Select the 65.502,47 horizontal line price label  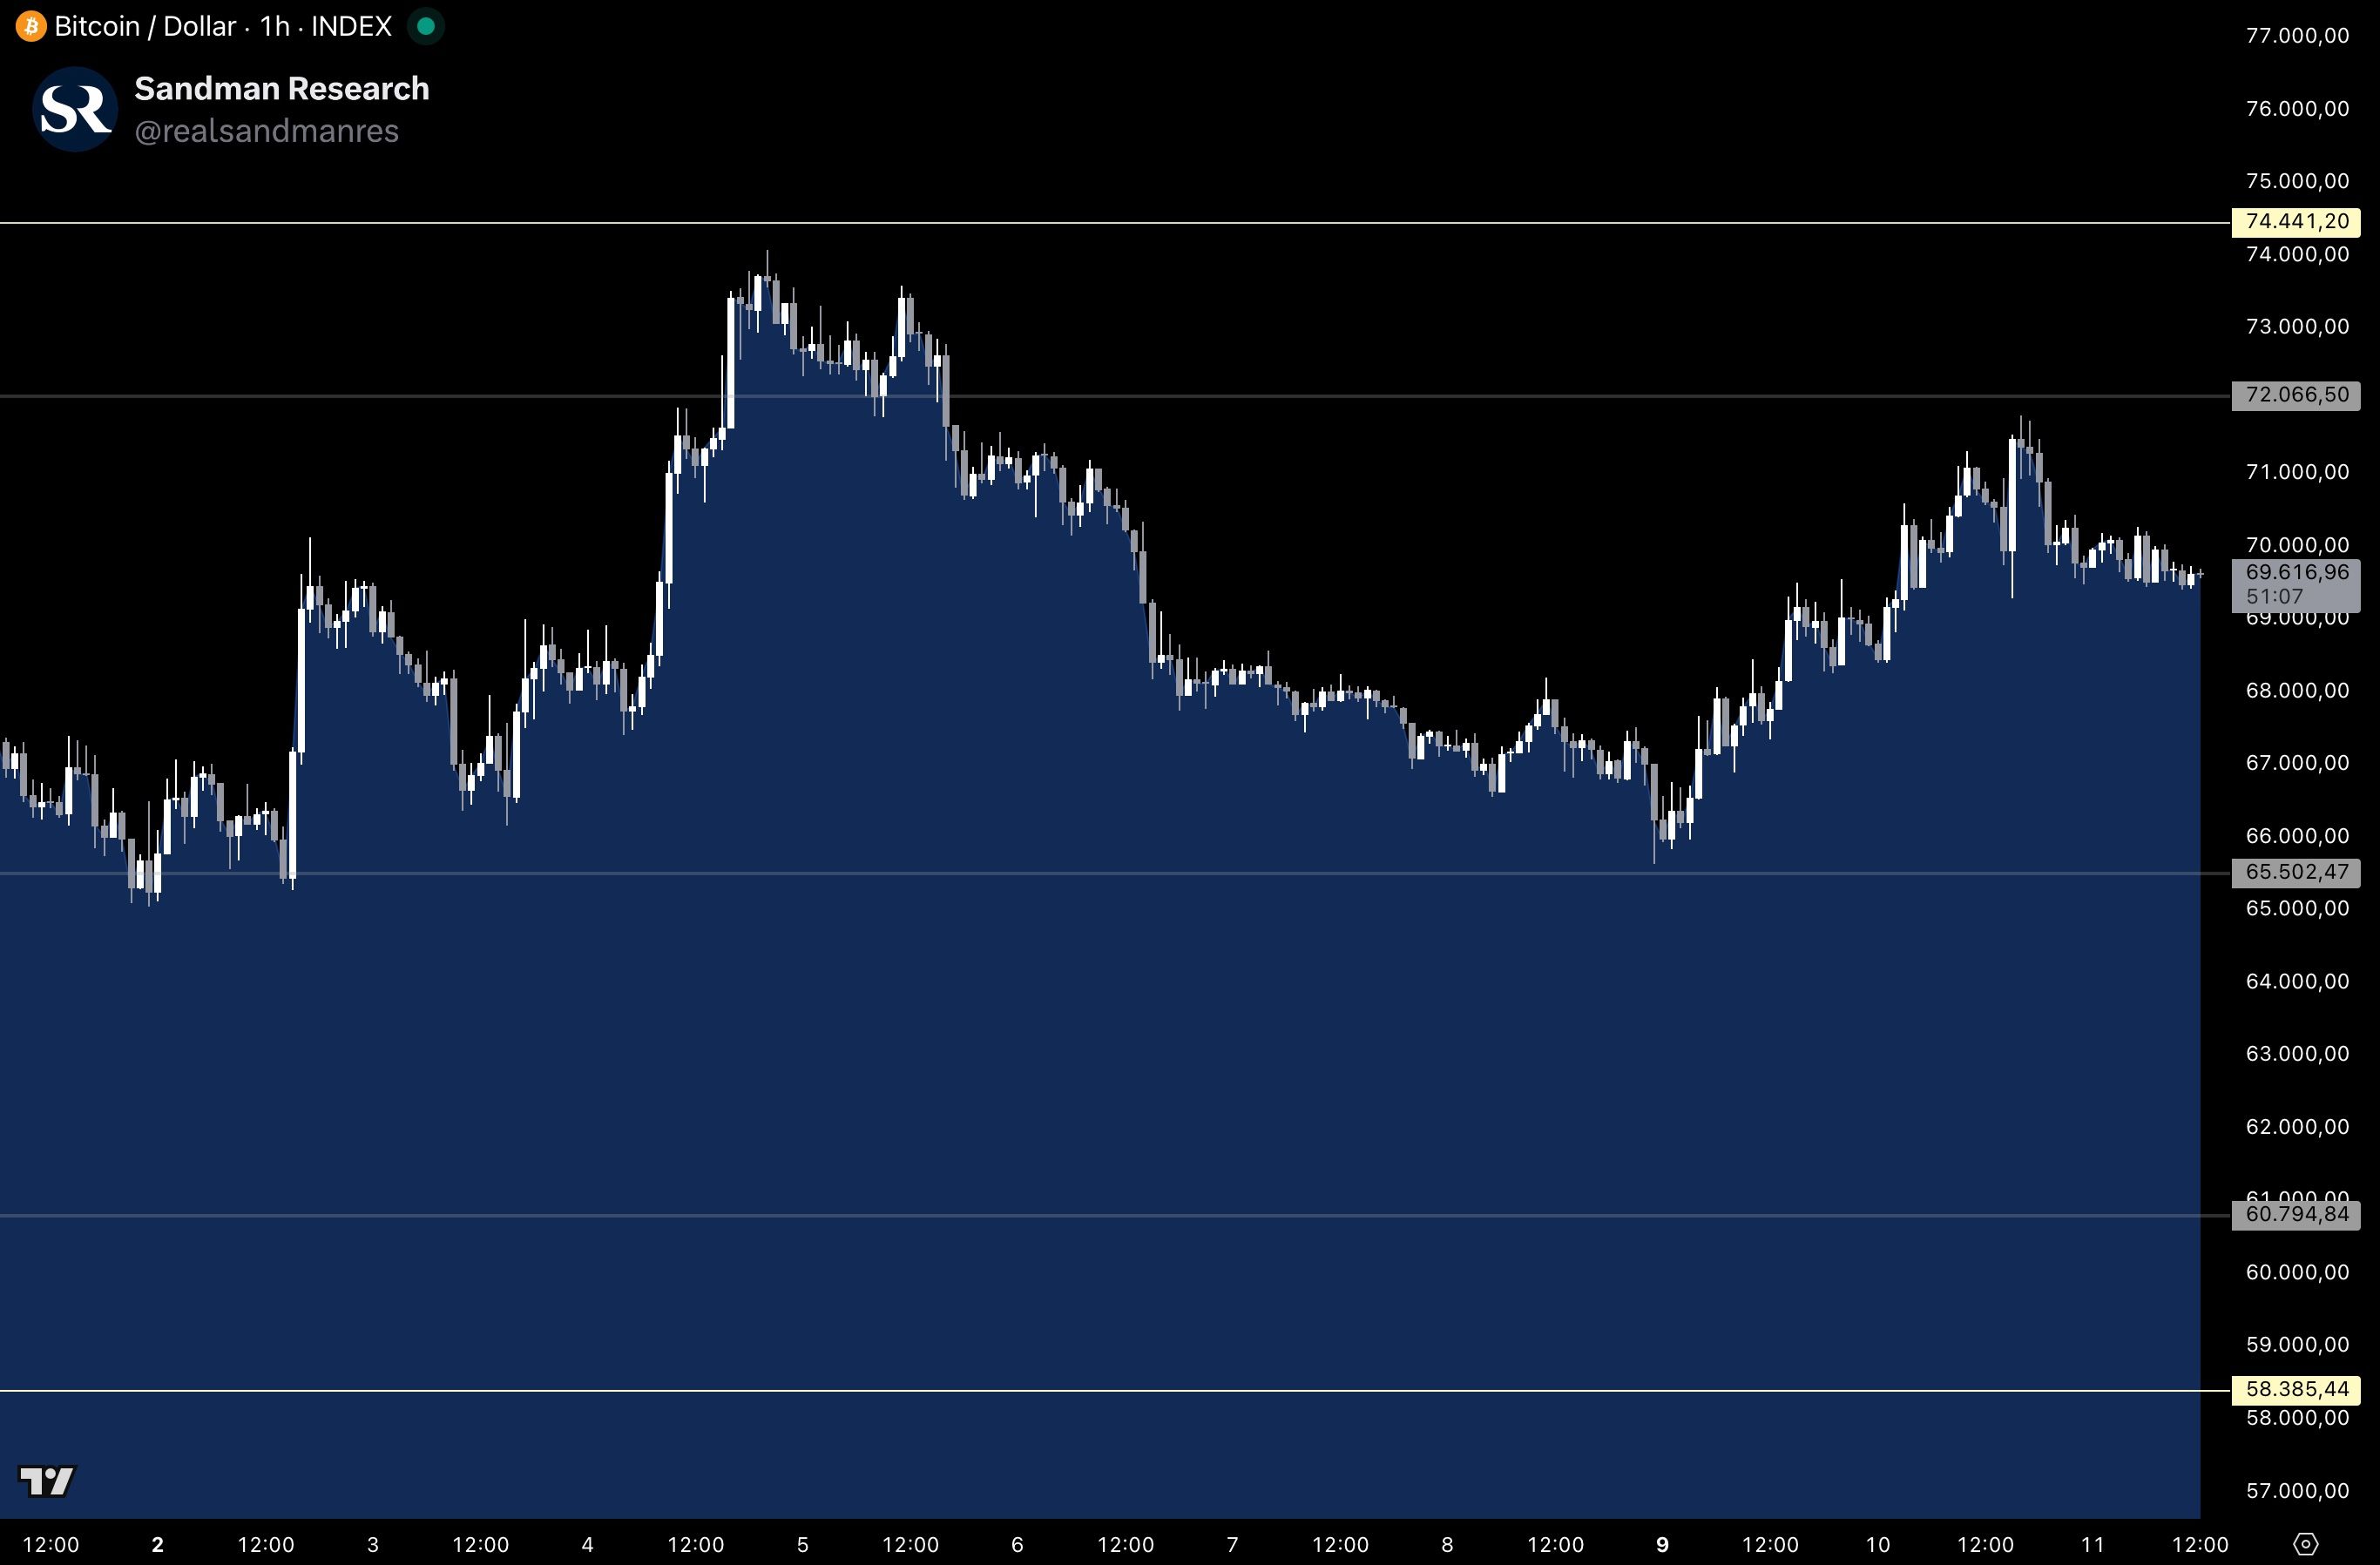[2296, 872]
